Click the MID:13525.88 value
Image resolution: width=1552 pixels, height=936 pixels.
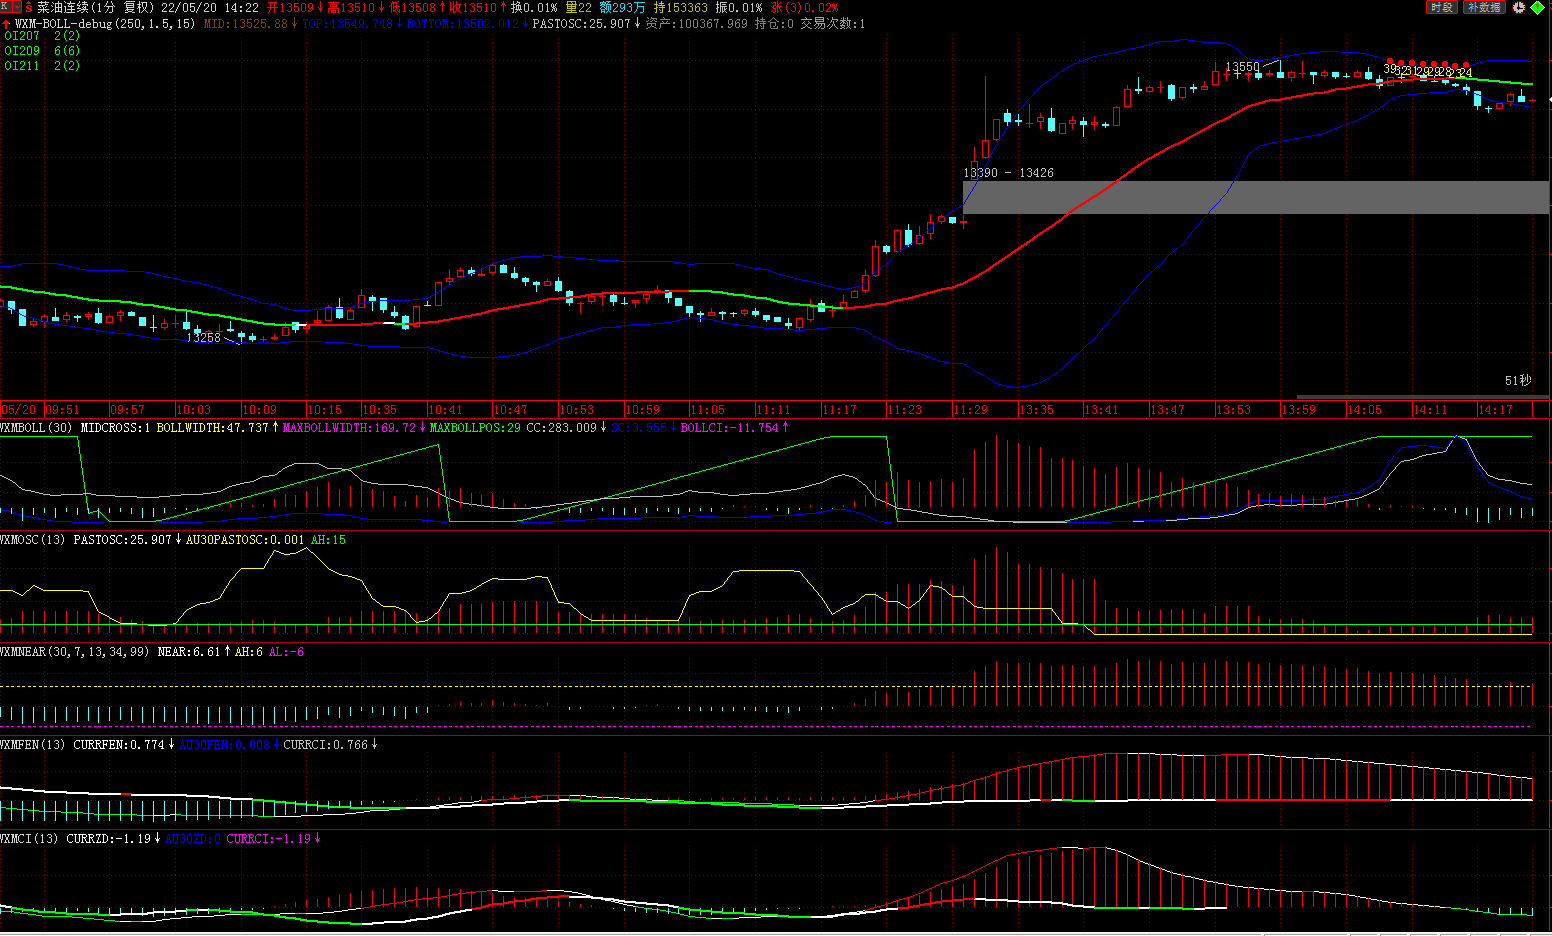pyautogui.click(x=246, y=23)
